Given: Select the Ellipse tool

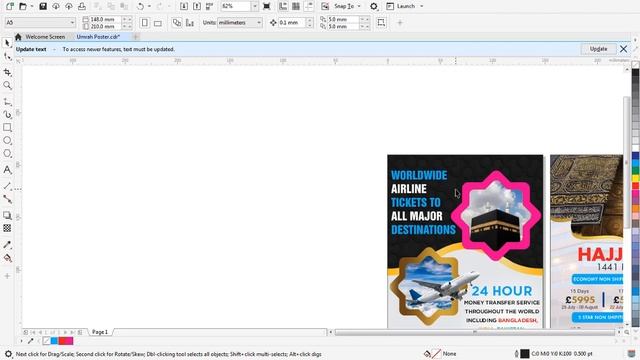Looking at the screenshot, I should [7, 140].
